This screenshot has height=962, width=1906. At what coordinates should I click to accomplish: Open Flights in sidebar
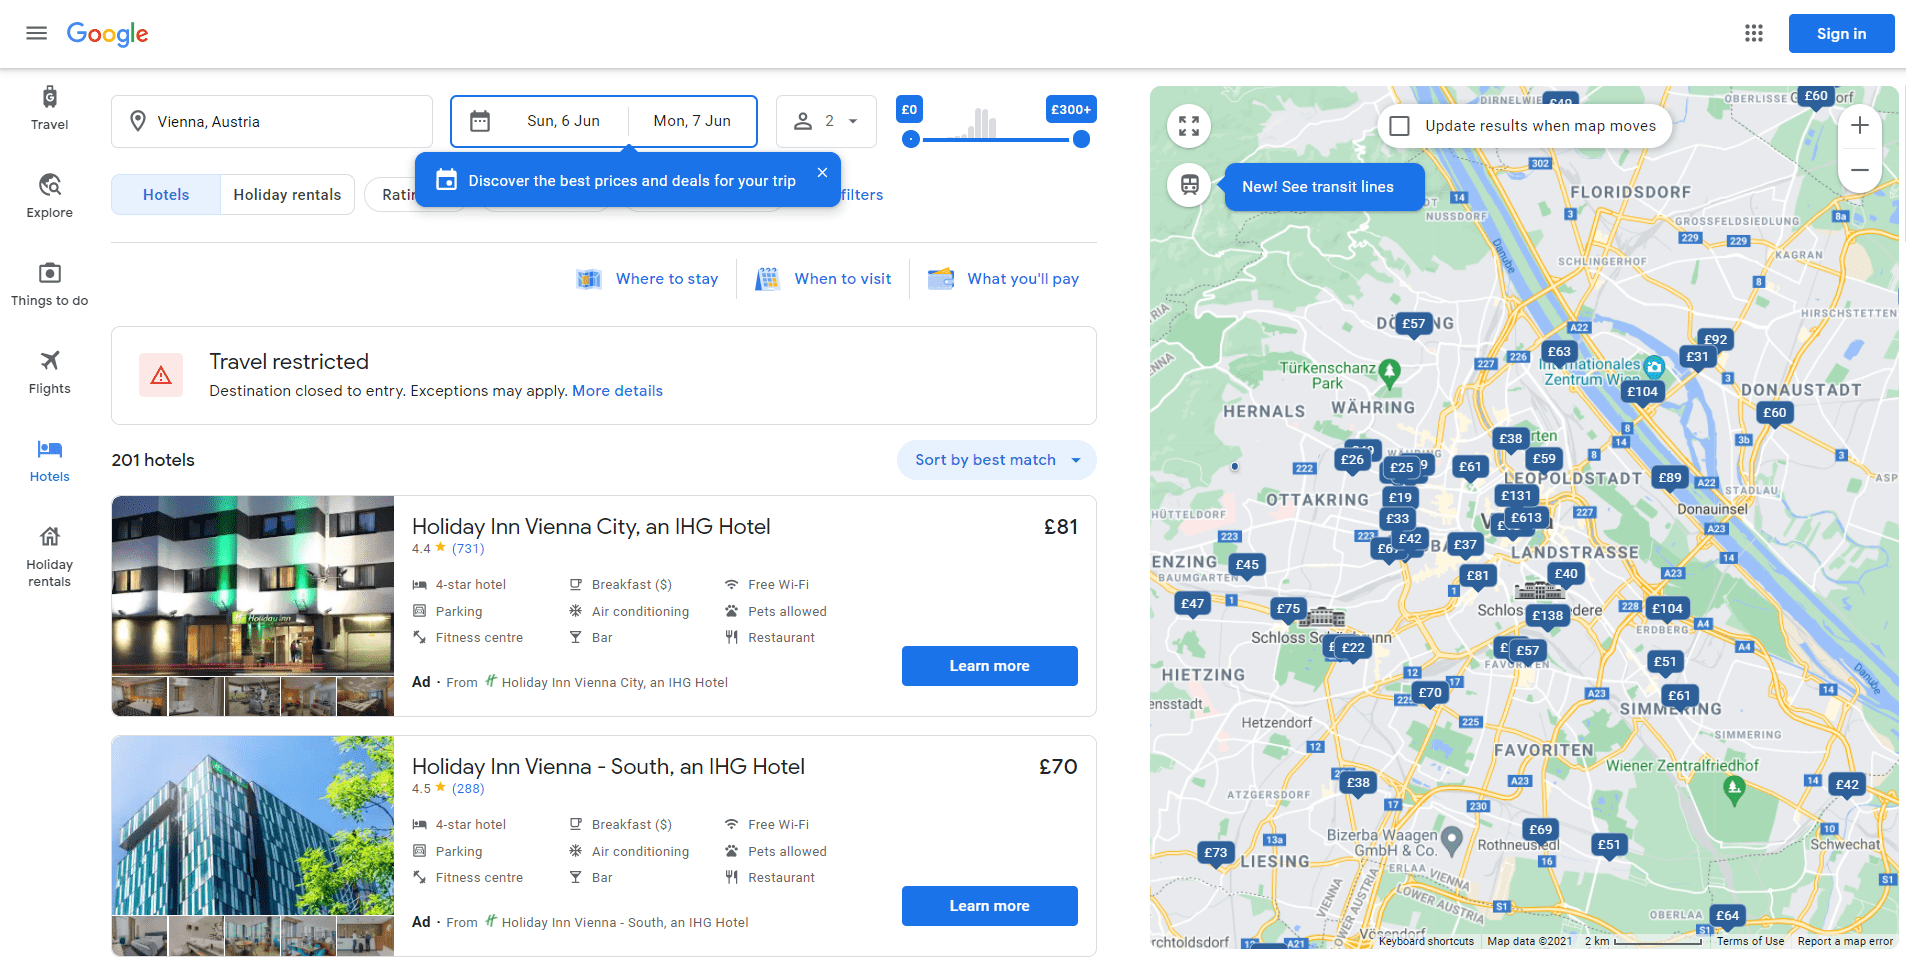(x=50, y=372)
